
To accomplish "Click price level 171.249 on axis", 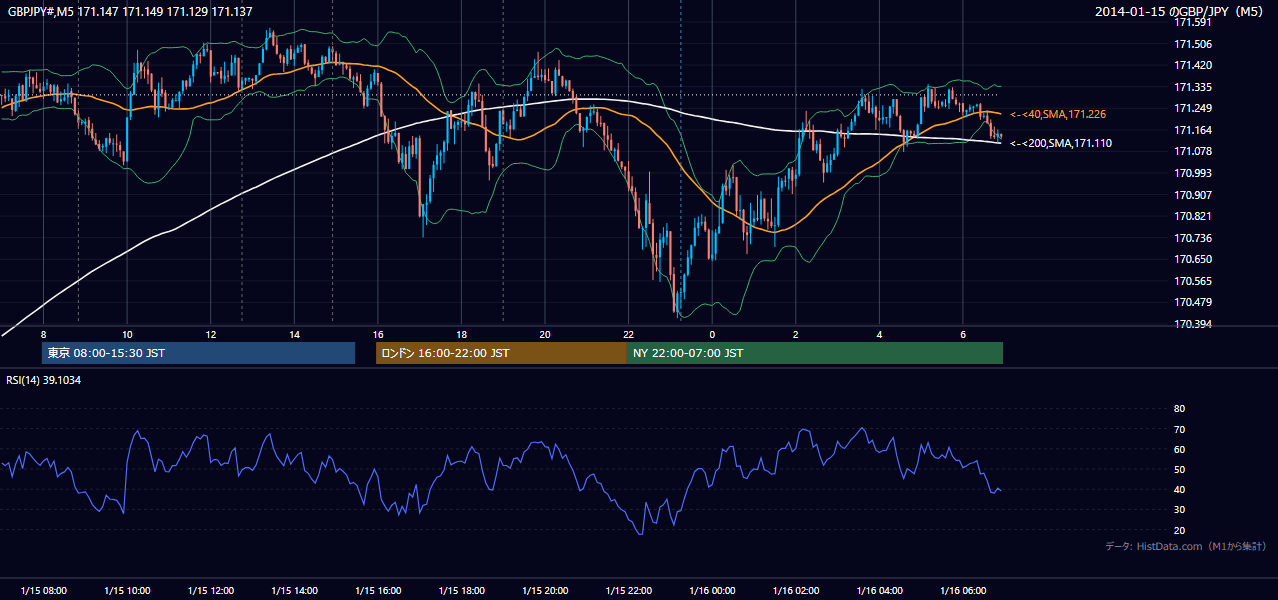I will [1193, 109].
